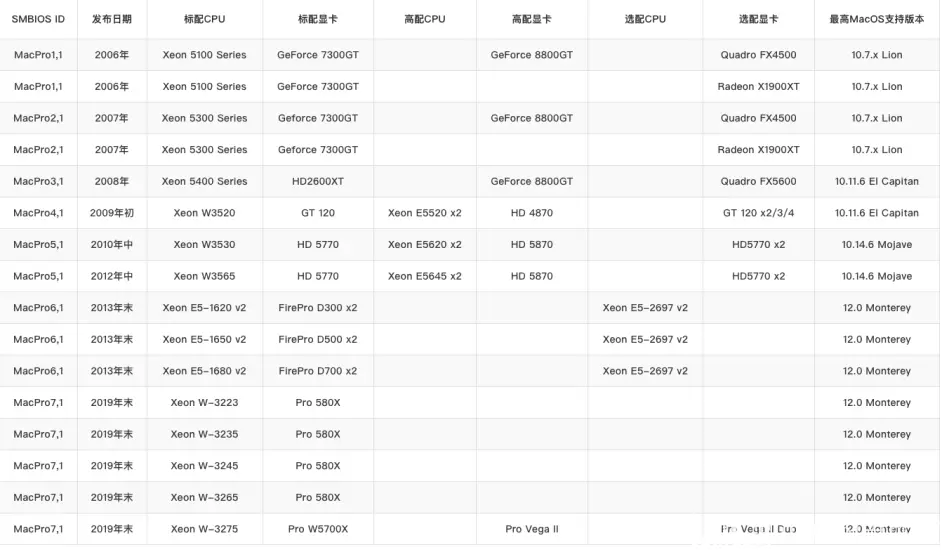Click the 最高MacOS支持版本 column header
The image size is (942, 550).
tap(877, 19)
